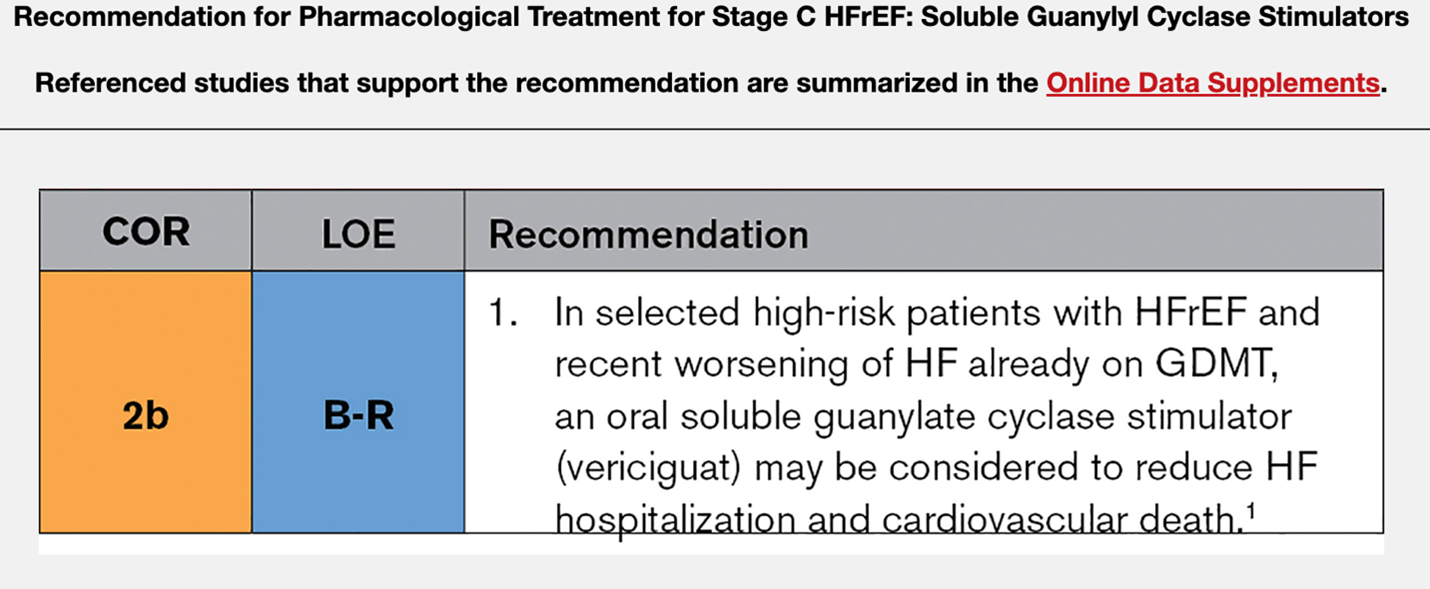
Task: Select the LOE column header
Action: coord(358,233)
